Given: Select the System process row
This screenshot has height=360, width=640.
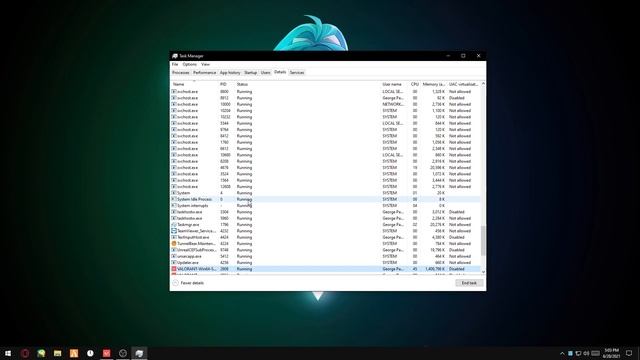Looking at the screenshot, I should pos(326,193).
